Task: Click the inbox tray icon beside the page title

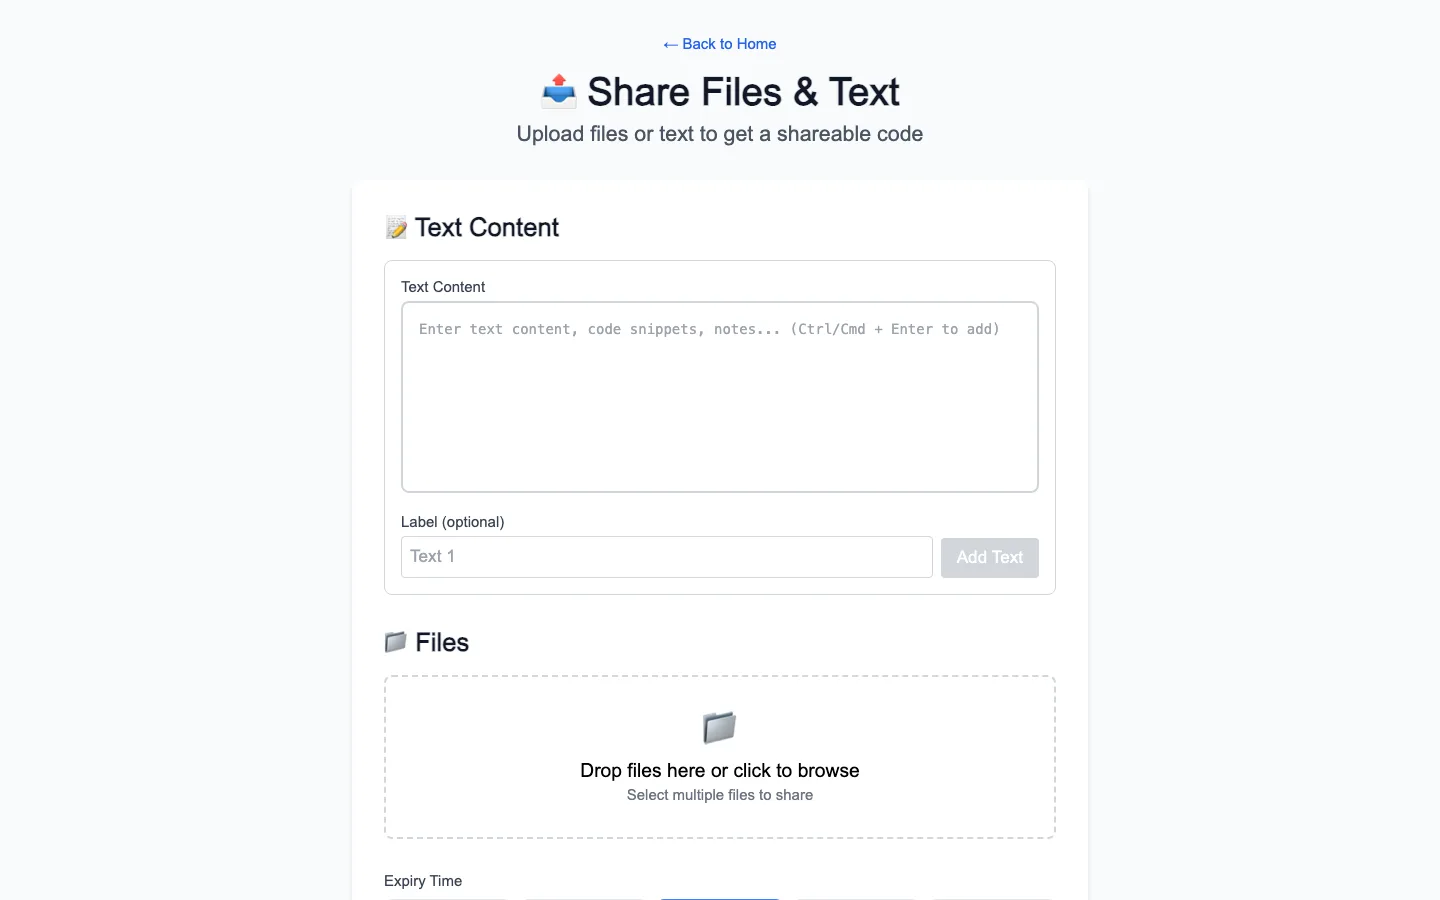Action: (x=559, y=91)
